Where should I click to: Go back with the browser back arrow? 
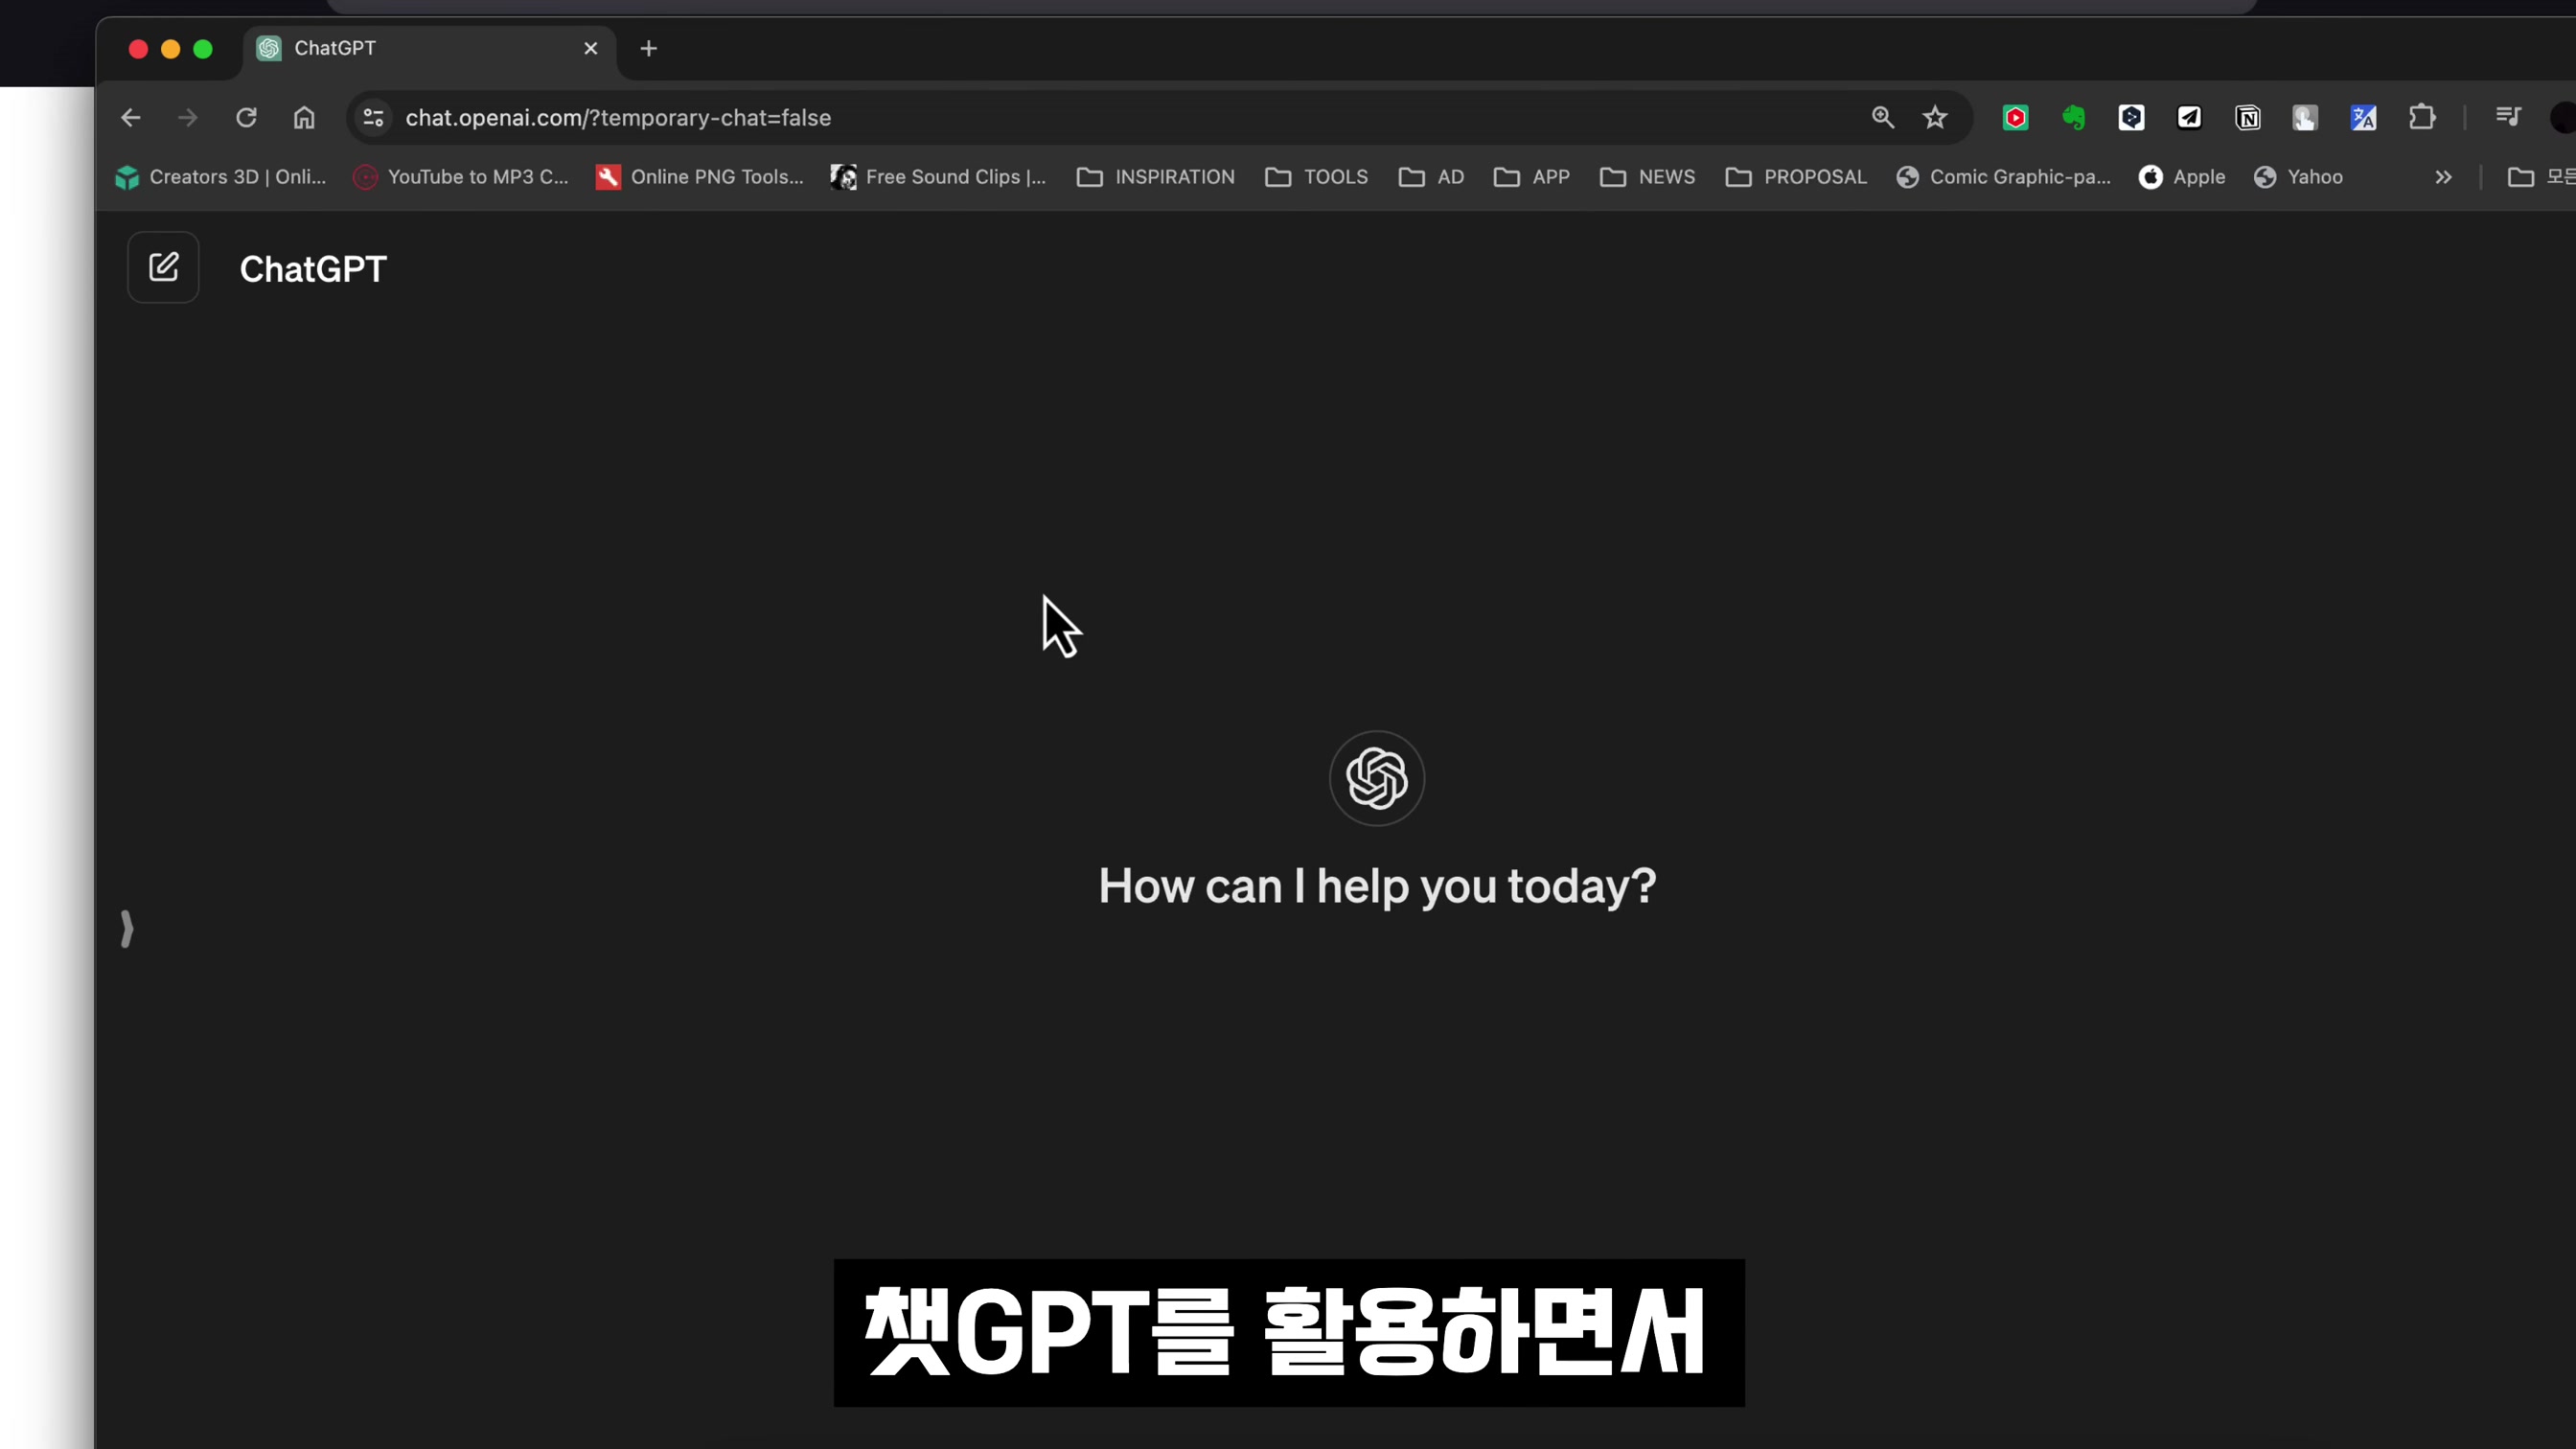coord(131,118)
